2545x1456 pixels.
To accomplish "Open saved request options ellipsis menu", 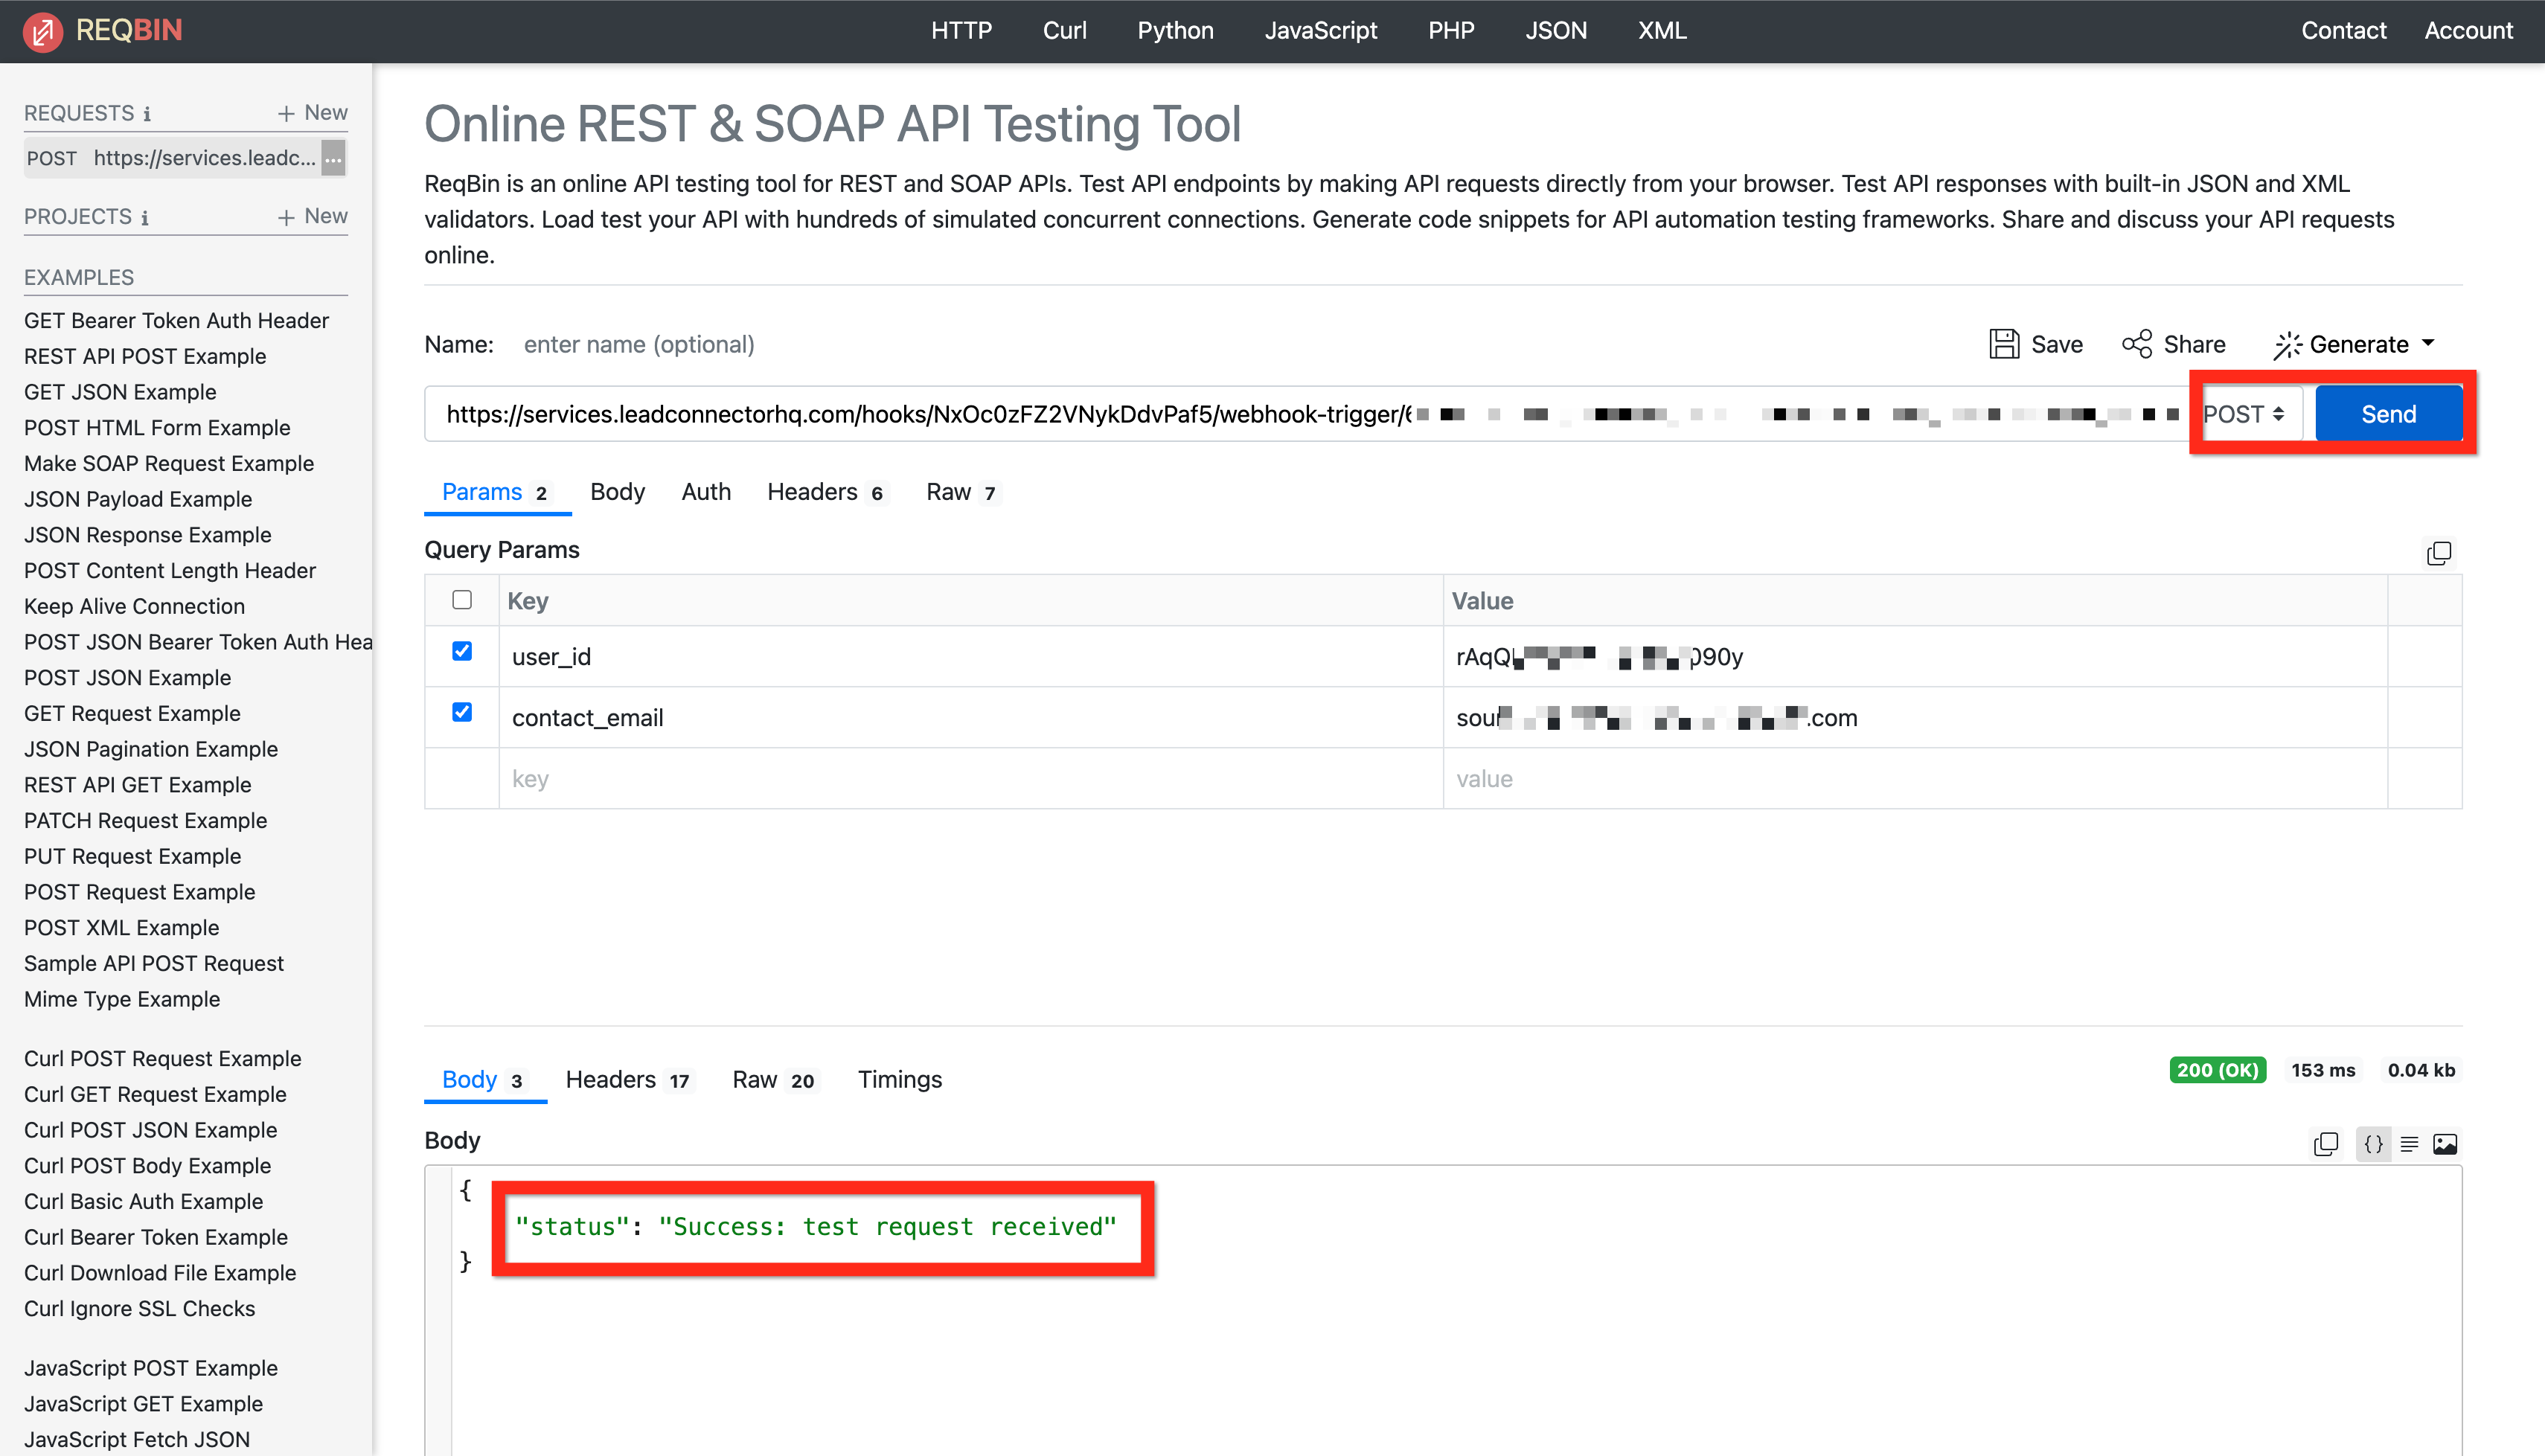I will click(333, 158).
